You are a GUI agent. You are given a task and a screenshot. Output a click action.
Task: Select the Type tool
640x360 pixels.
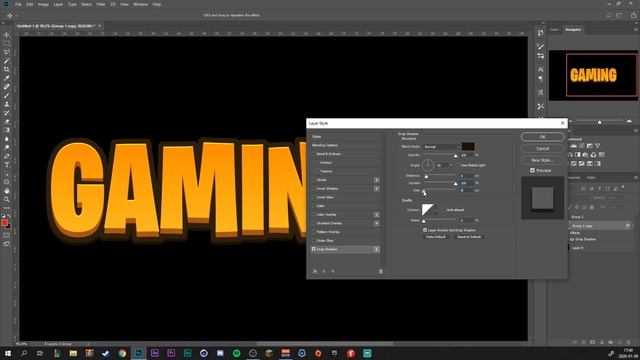tap(7, 164)
